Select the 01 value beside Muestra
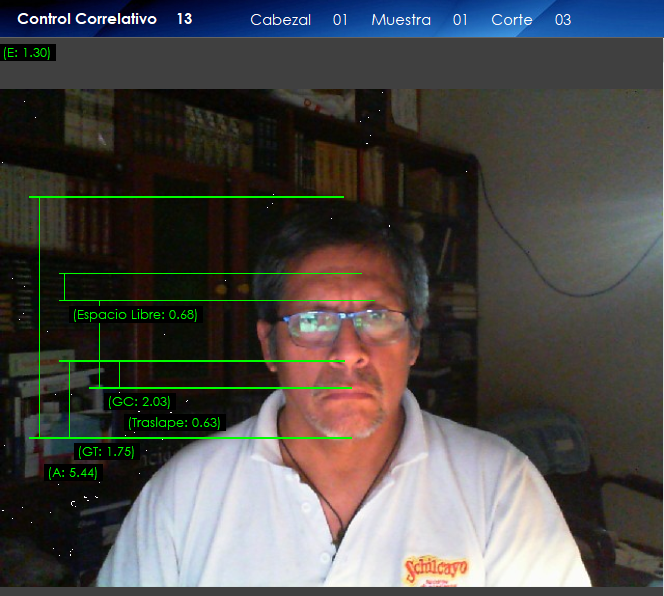Image resolution: width=664 pixels, height=596 pixels. coord(460,20)
